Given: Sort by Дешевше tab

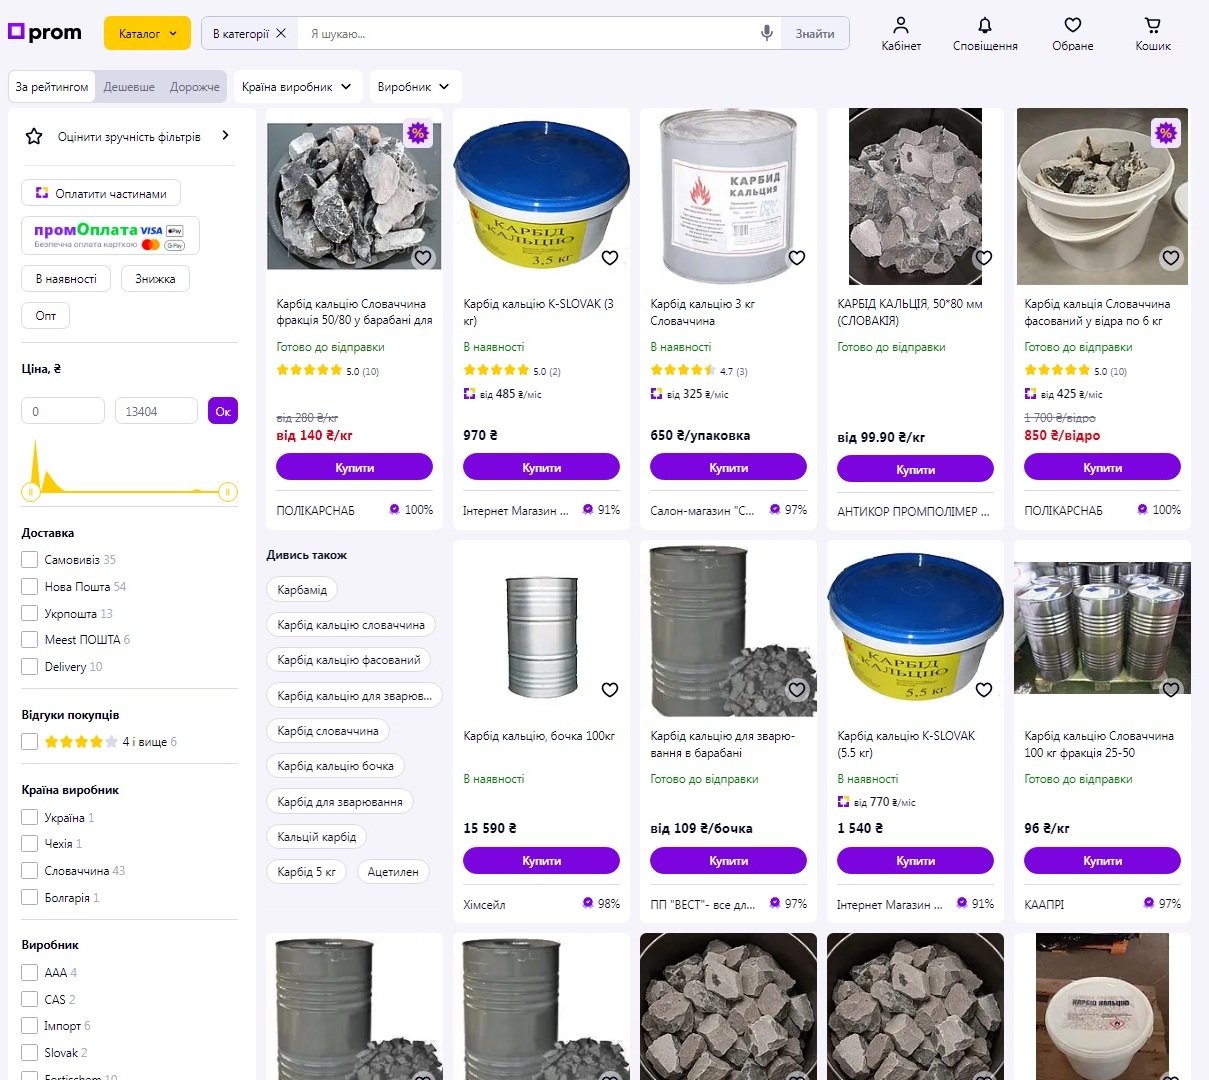Looking at the screenshot, I should click(129, 87).
